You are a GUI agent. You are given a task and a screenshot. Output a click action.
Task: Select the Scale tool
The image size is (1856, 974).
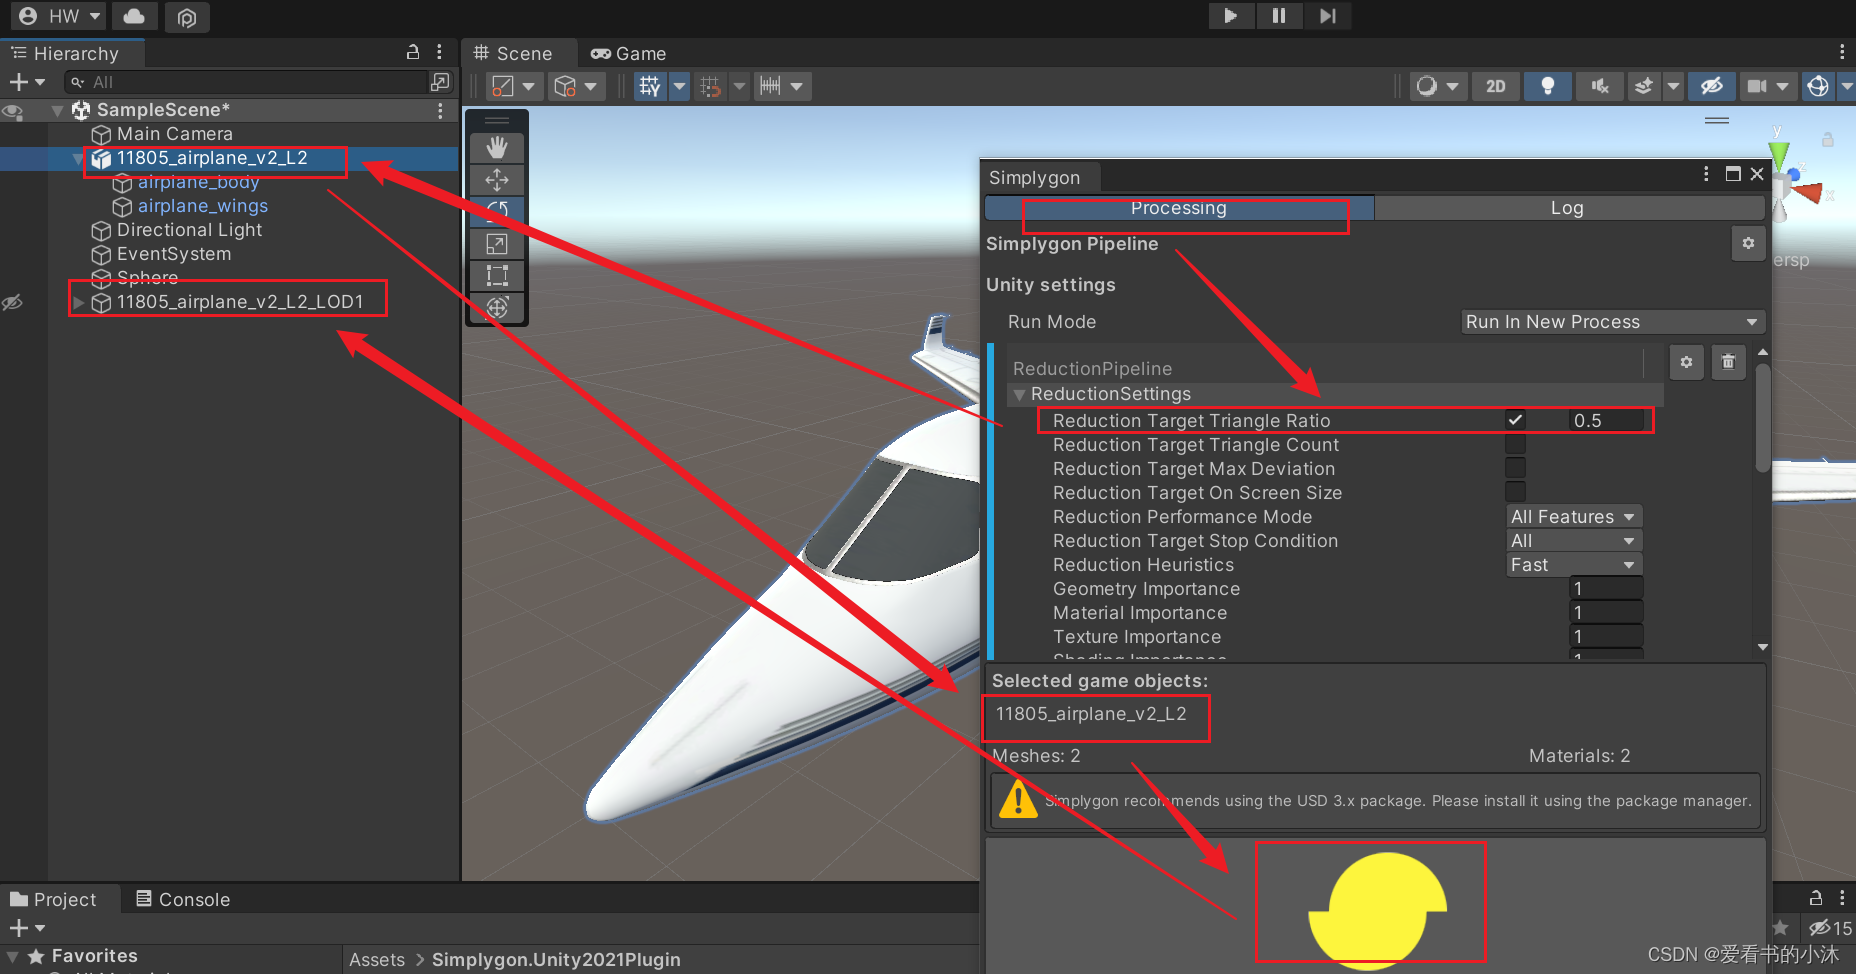[x=497, y=244]
